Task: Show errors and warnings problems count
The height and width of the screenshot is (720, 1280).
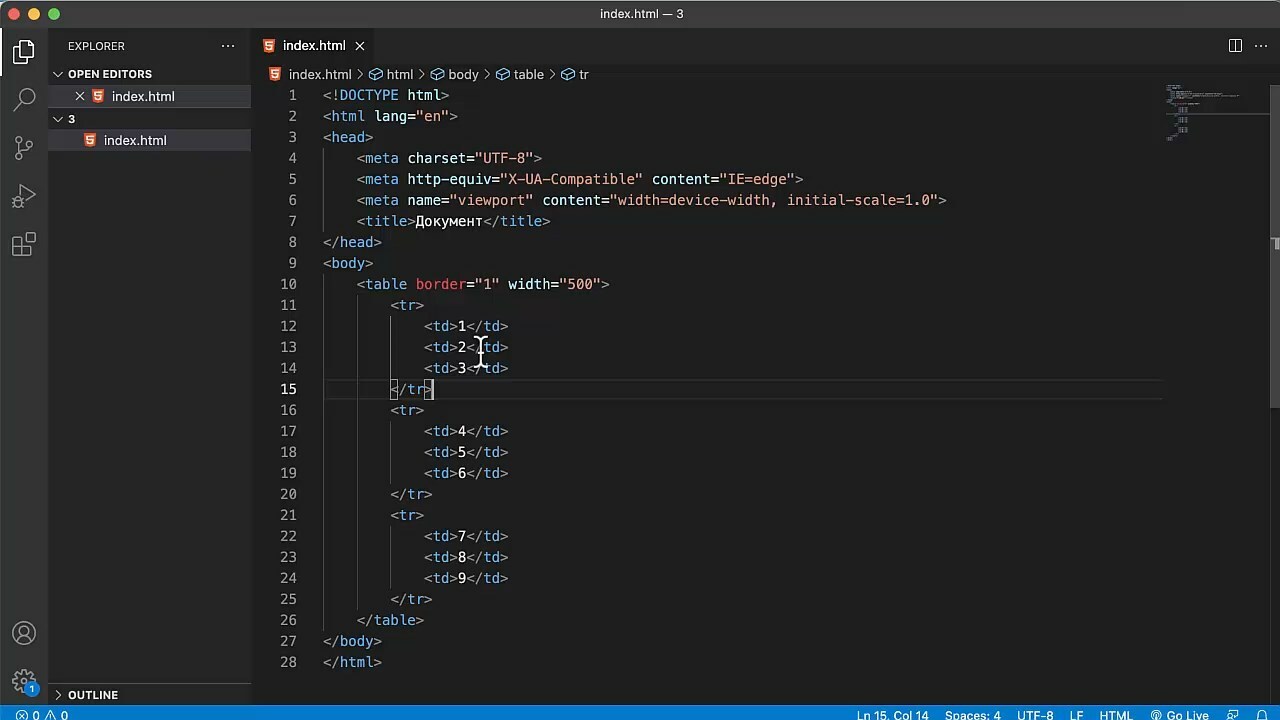Action: [41, 715]
